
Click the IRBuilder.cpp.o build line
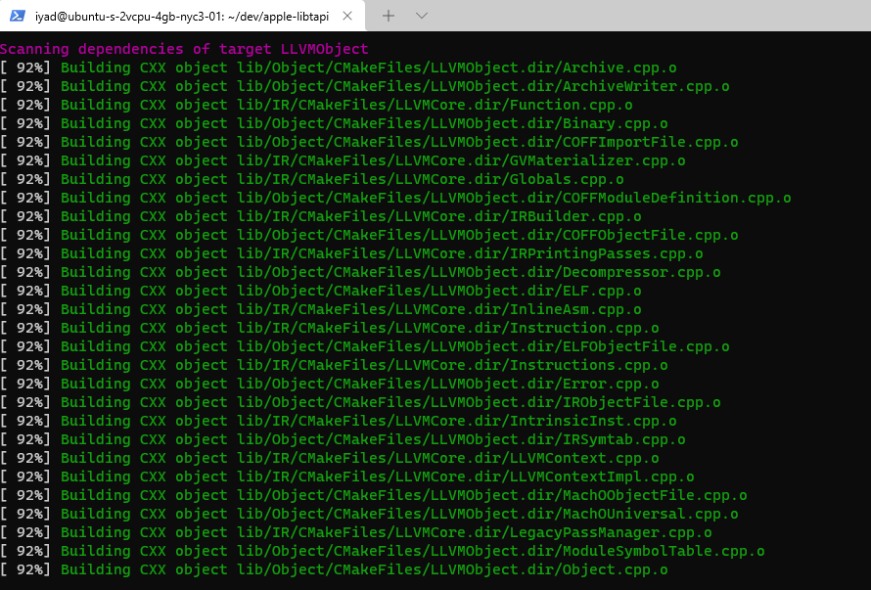pyautogui.click(x=321, y=217)
